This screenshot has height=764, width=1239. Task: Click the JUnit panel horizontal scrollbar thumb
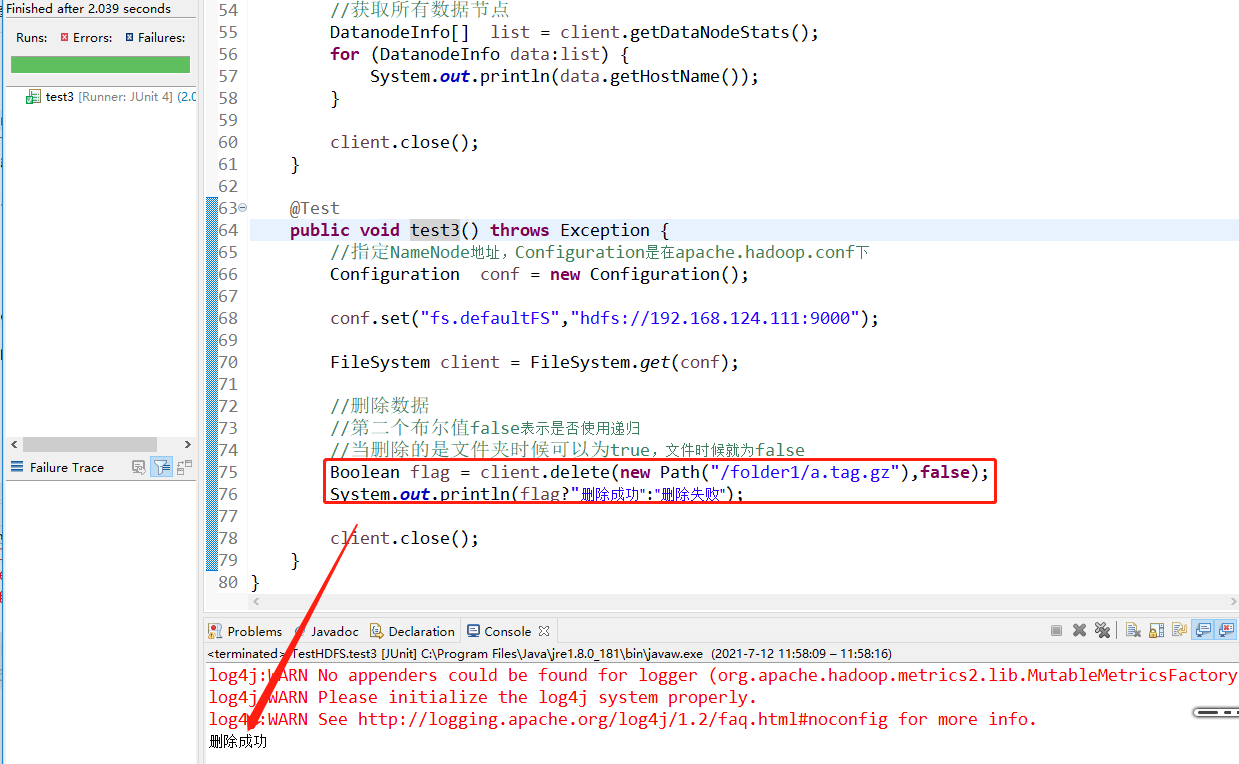click(90, 444)
